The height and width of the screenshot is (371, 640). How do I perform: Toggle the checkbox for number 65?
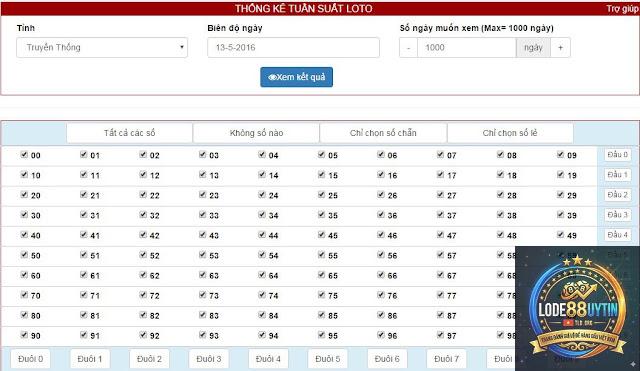(321, 274)
